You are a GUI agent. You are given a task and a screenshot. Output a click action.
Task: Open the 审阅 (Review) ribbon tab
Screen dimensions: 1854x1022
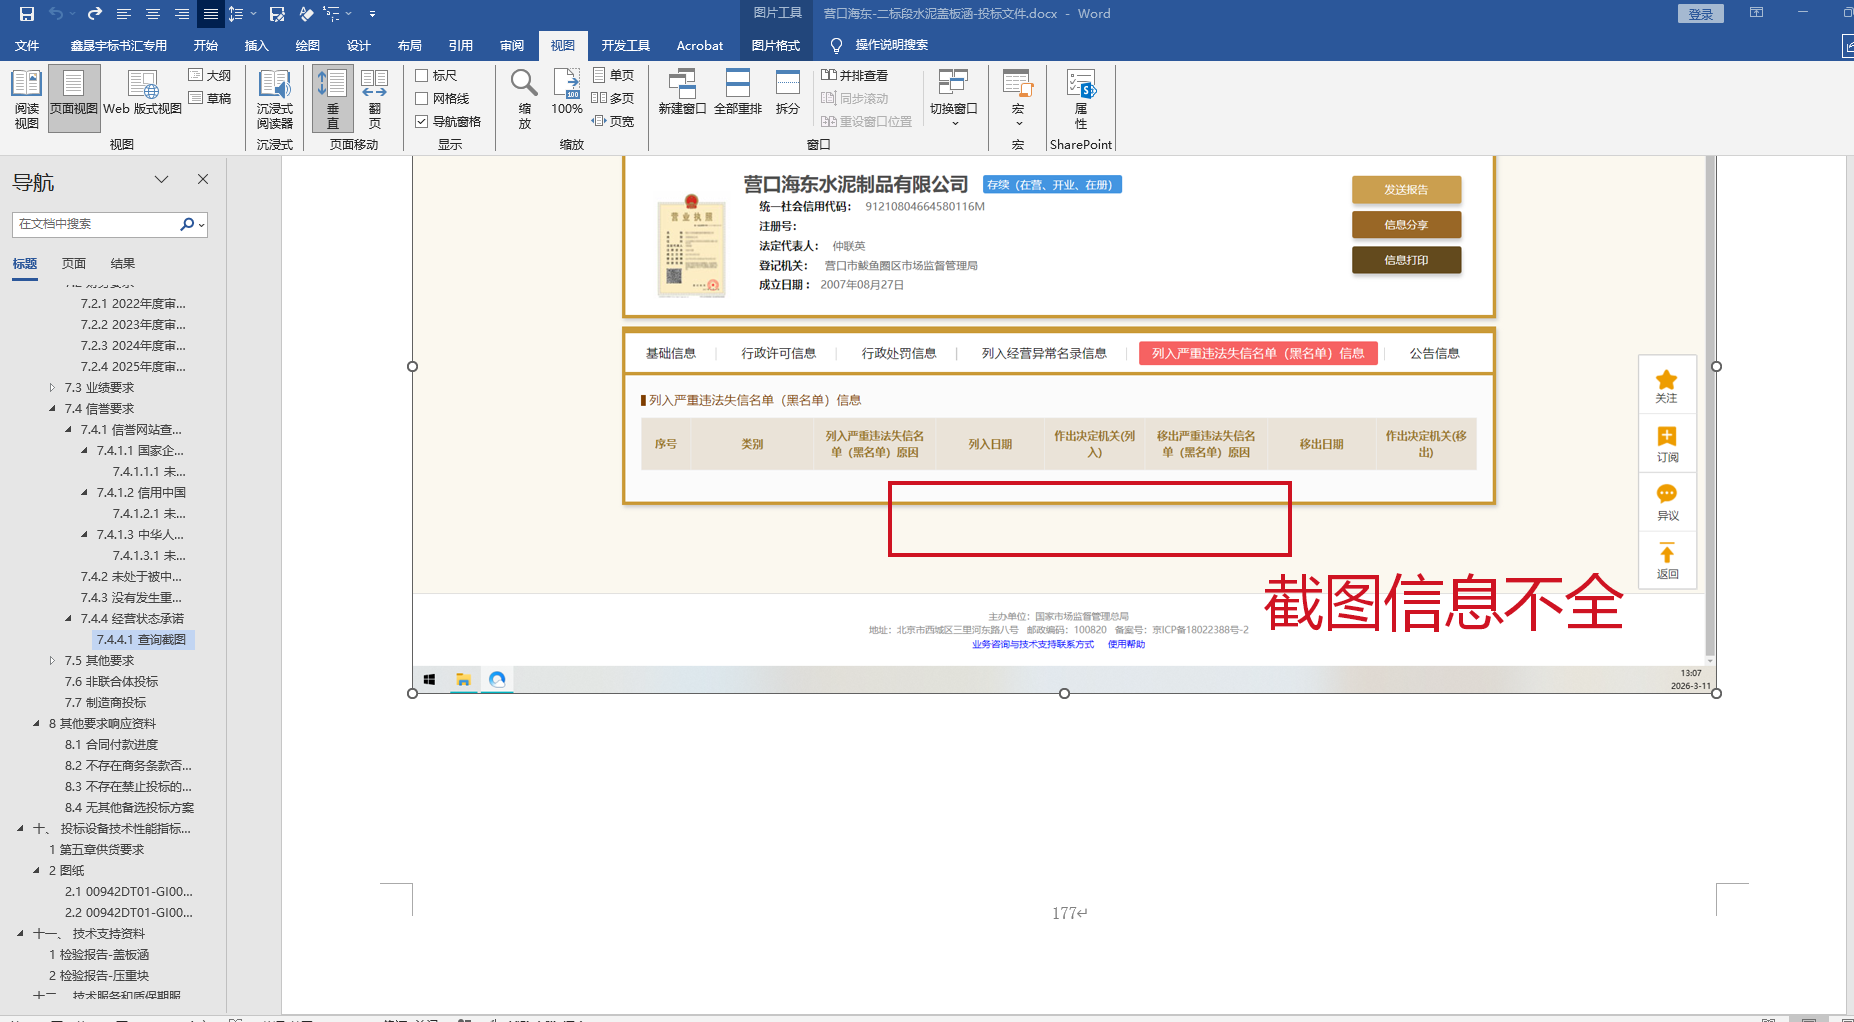[x=512, y=45]
